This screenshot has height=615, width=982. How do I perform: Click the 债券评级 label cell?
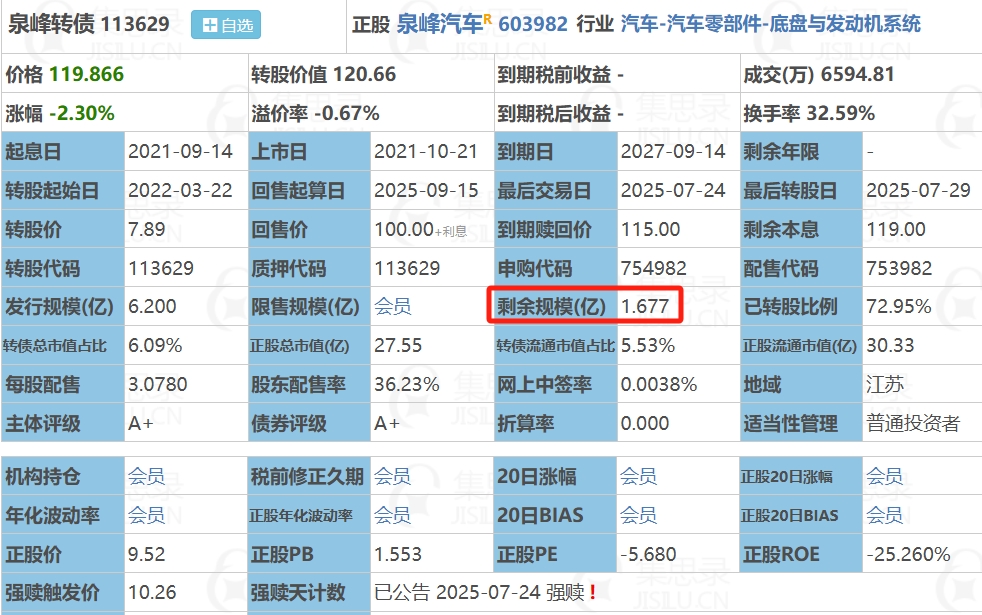coord(309,423)
